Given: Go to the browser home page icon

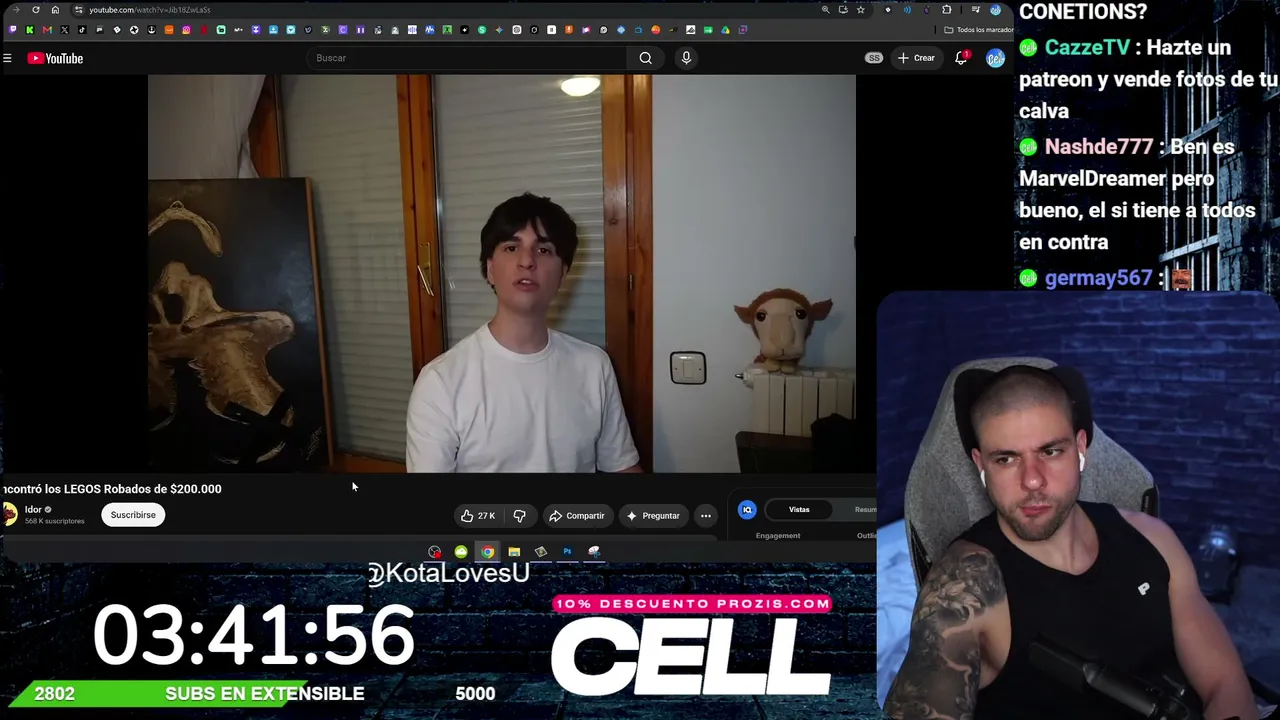Looking at the screenshot, I should pos(55,10).
